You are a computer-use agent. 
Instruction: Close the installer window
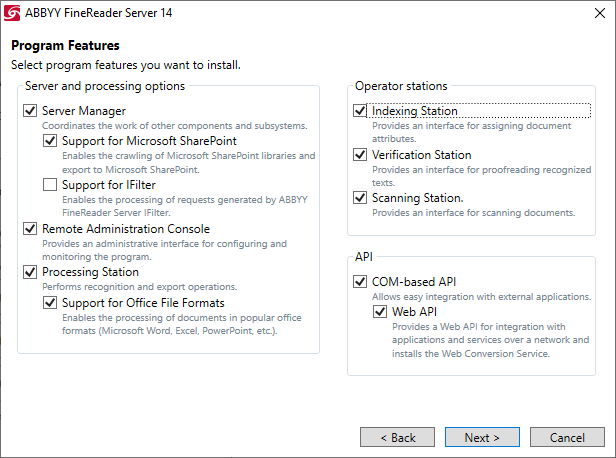click(x=600, y=13)
